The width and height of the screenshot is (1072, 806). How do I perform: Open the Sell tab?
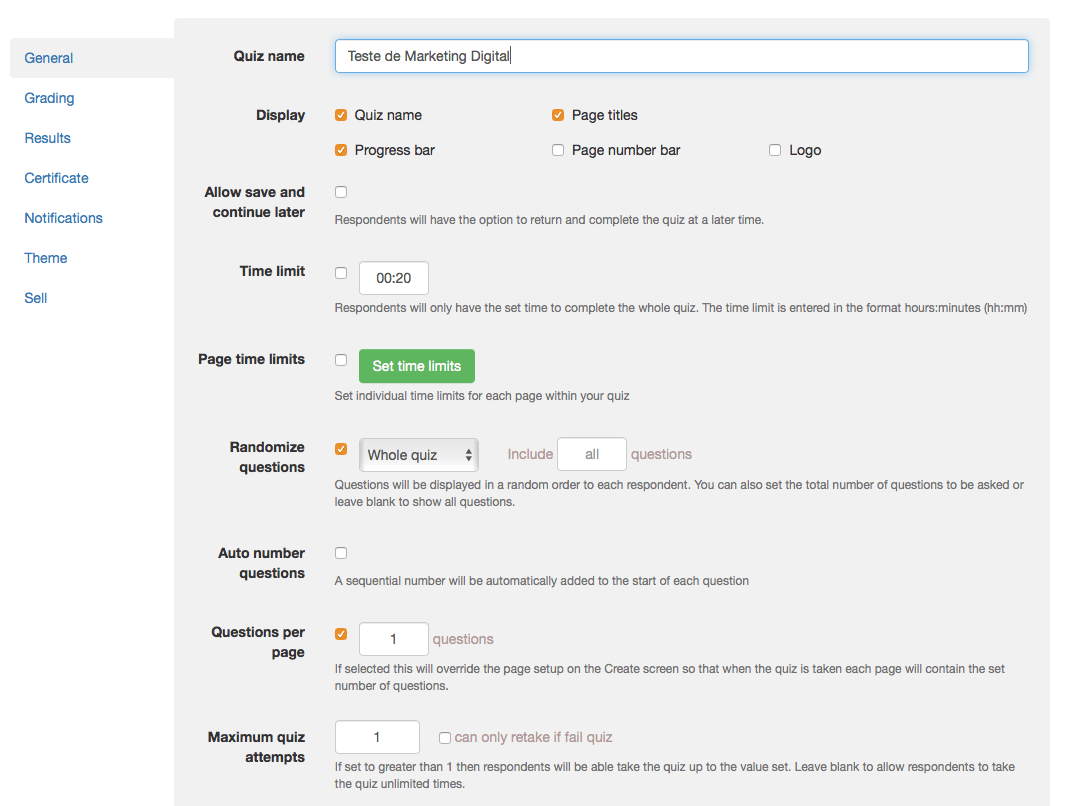[36, 298]
